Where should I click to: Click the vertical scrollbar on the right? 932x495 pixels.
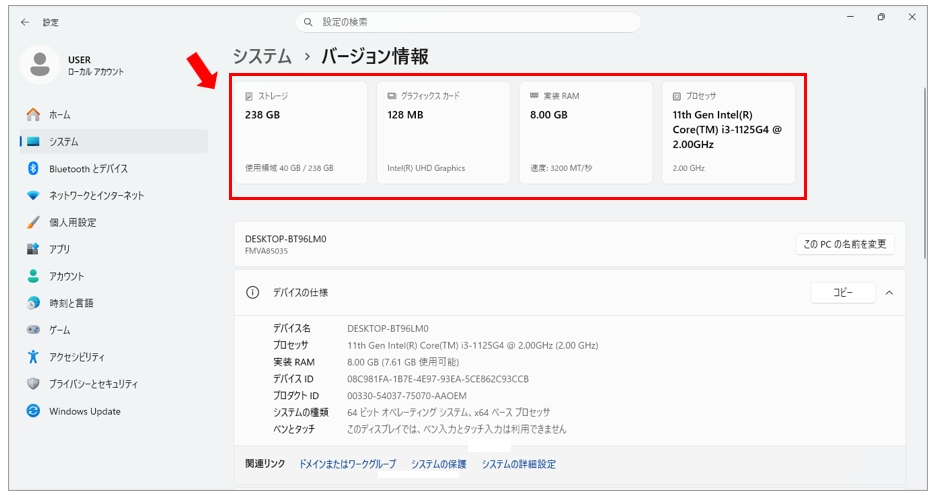924,172
